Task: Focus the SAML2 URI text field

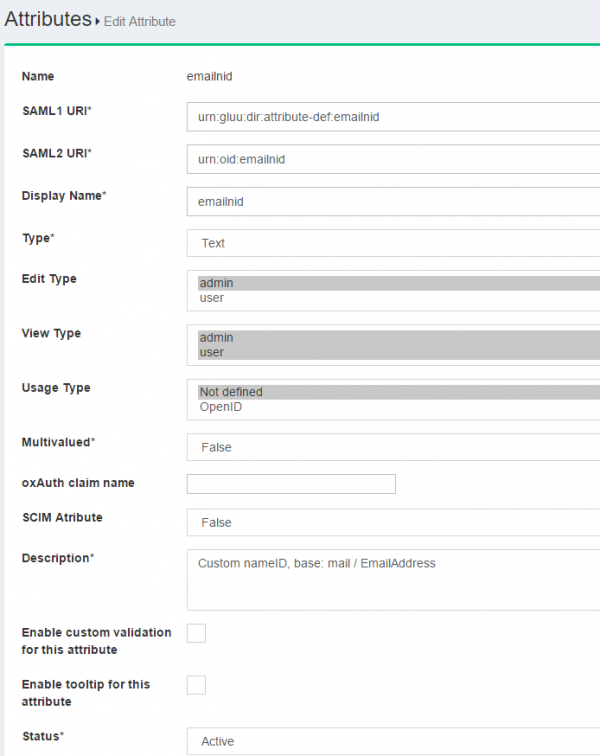Action: point(392,159)
